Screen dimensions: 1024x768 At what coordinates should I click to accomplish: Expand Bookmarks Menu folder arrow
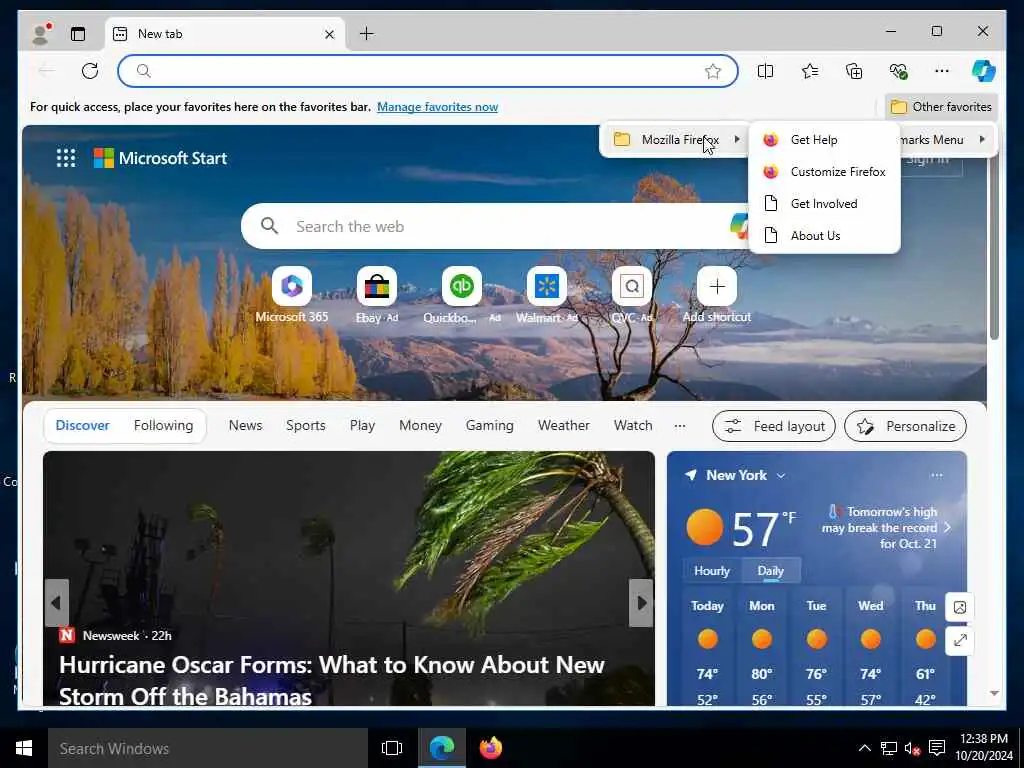[x=982, y=139]
